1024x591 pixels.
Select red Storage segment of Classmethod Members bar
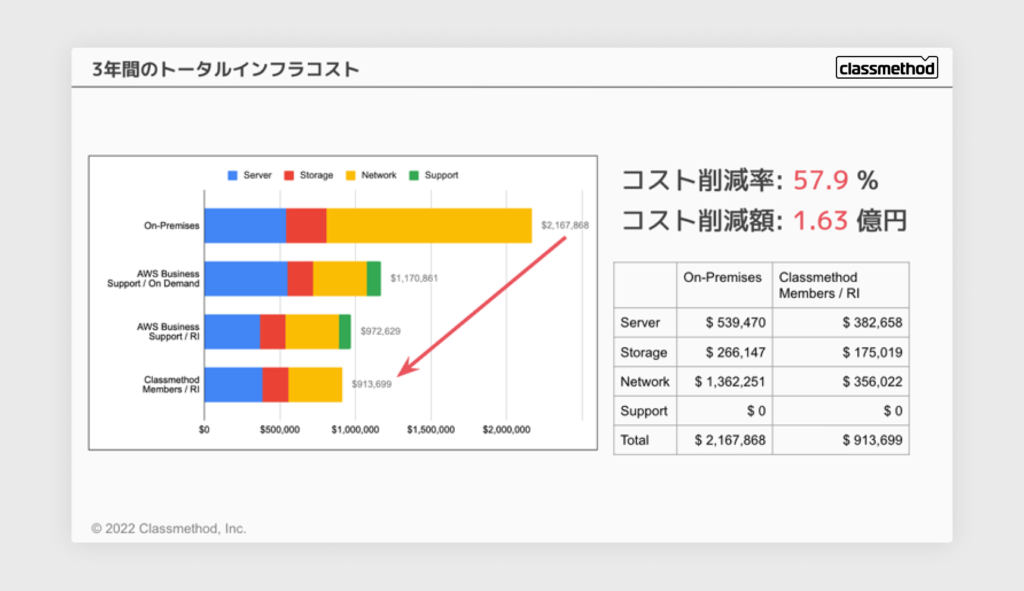tap(275, 384)
